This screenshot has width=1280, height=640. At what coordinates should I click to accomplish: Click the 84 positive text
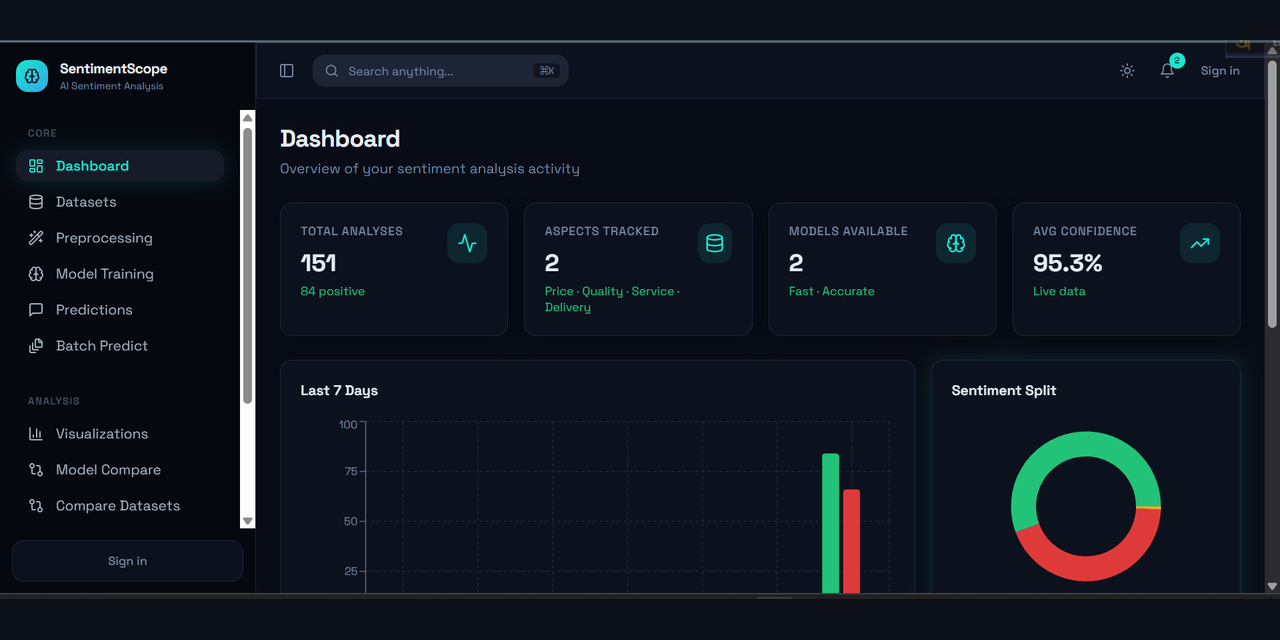point(333,291)
